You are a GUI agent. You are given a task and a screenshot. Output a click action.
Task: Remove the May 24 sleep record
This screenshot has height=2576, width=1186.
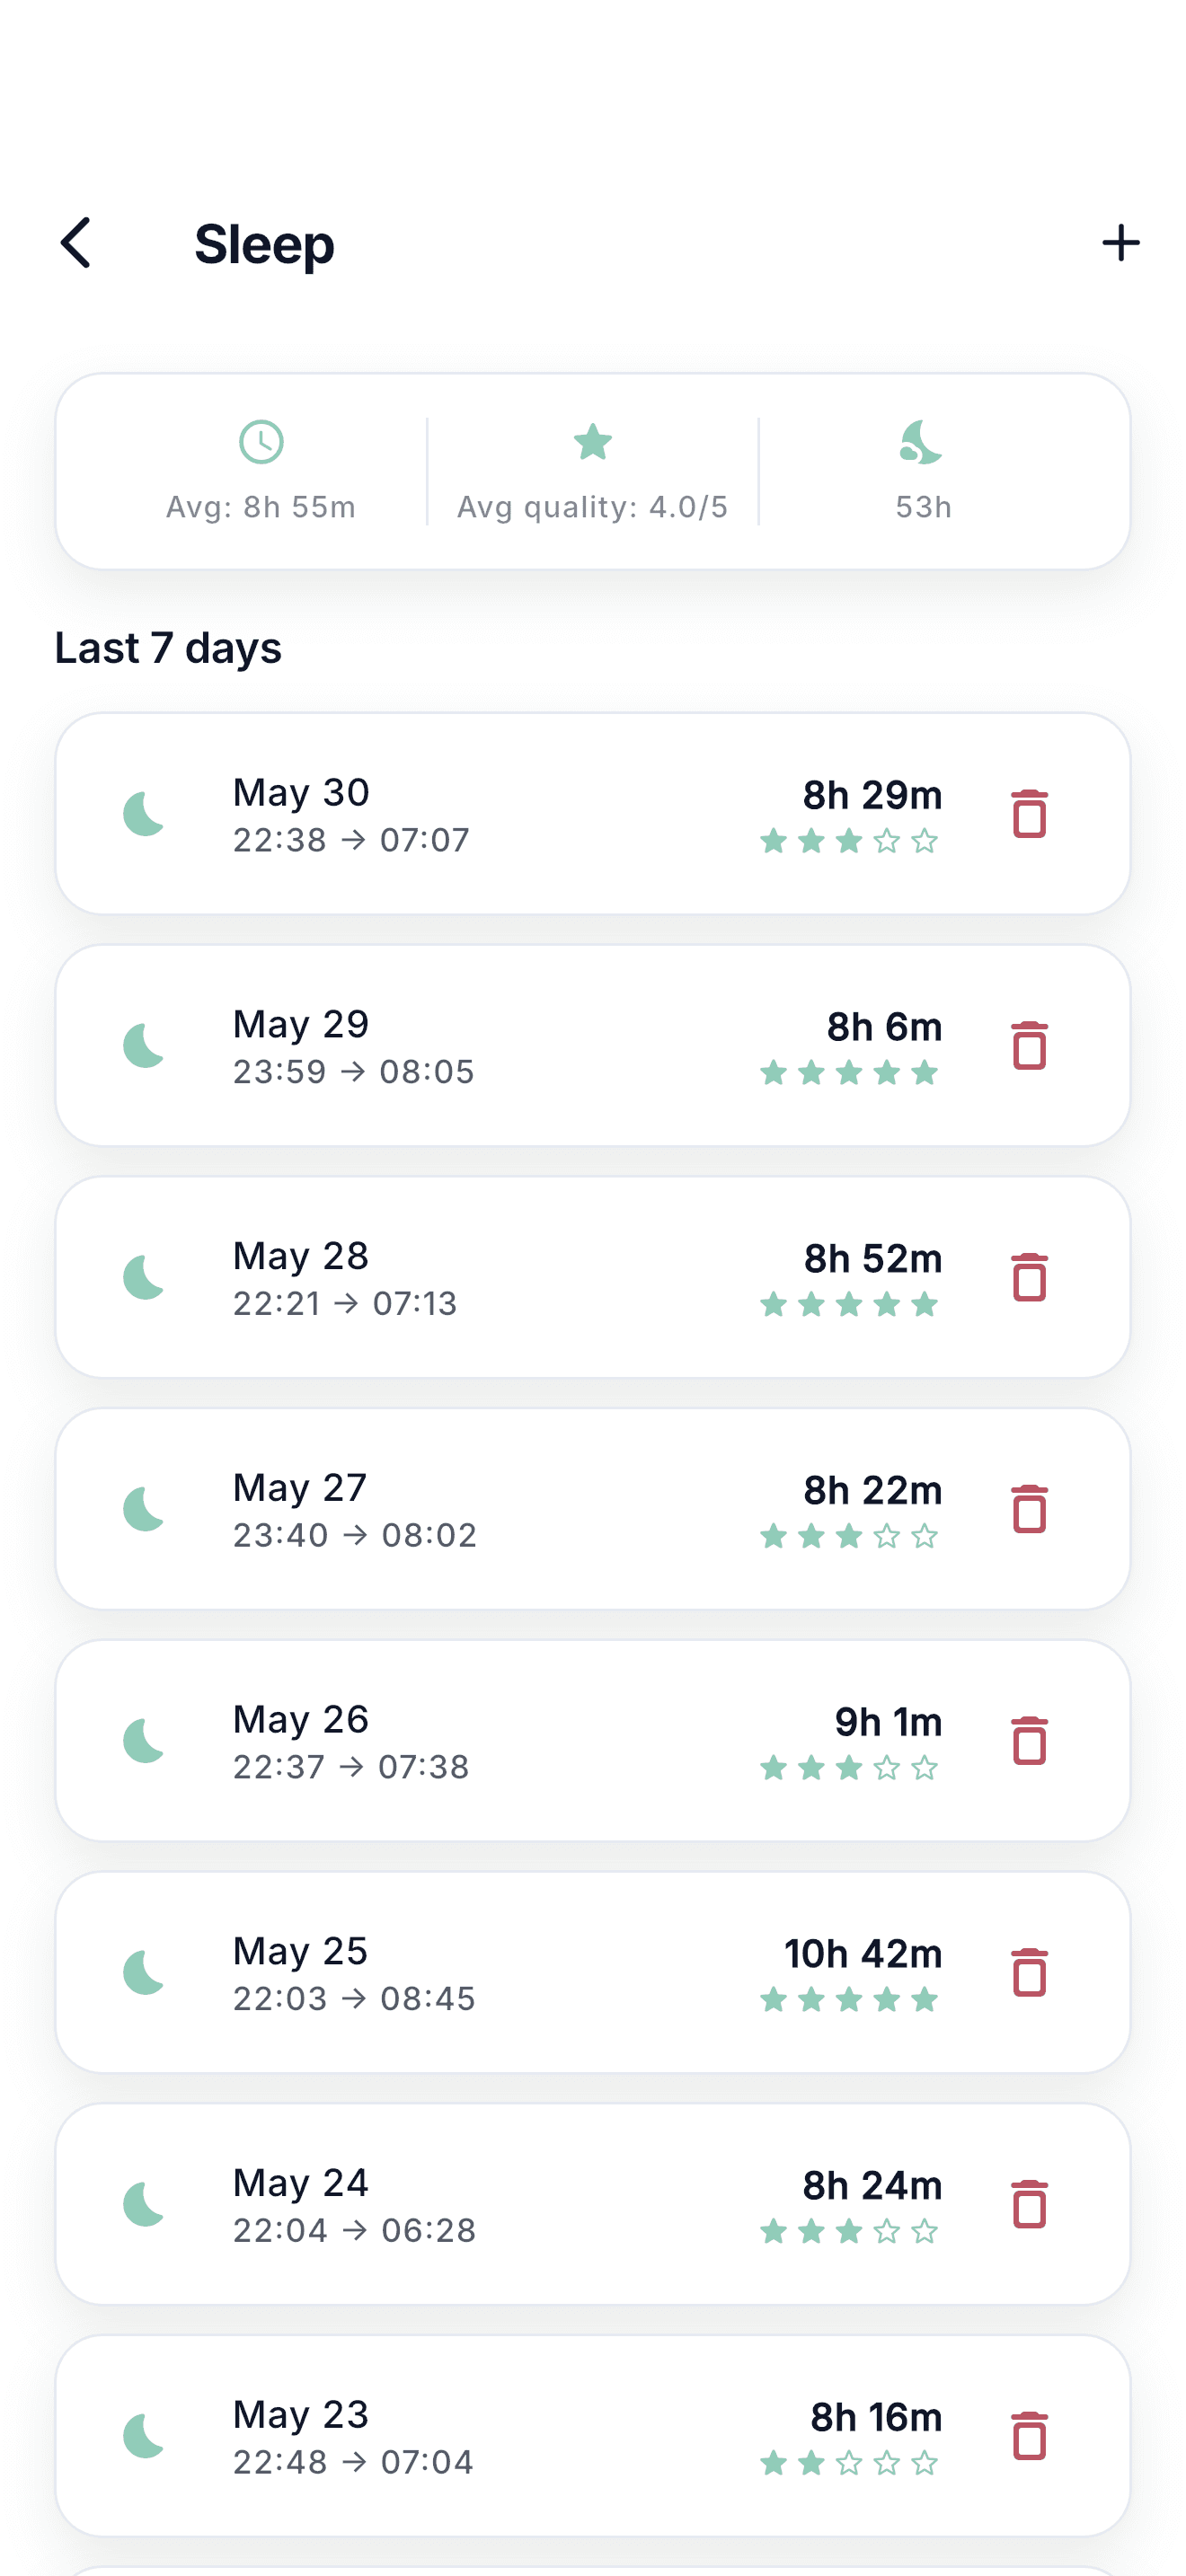click(x=1029, y=2205)
